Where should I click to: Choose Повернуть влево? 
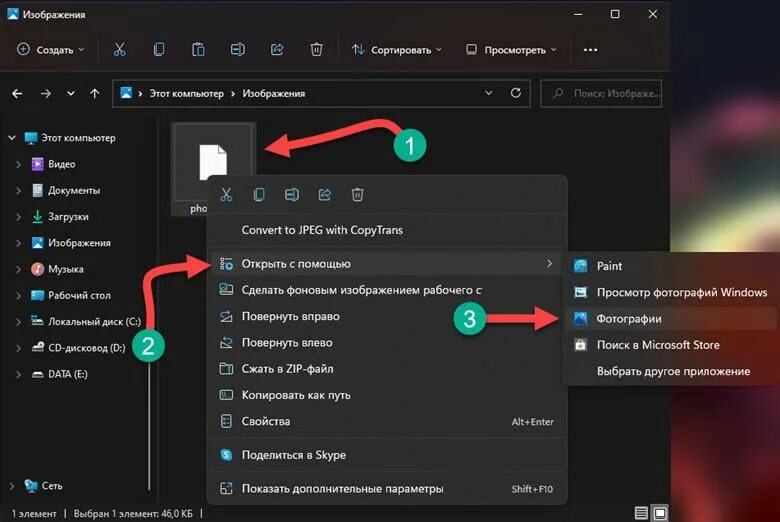pyautogui.click(x=387, y=342)
